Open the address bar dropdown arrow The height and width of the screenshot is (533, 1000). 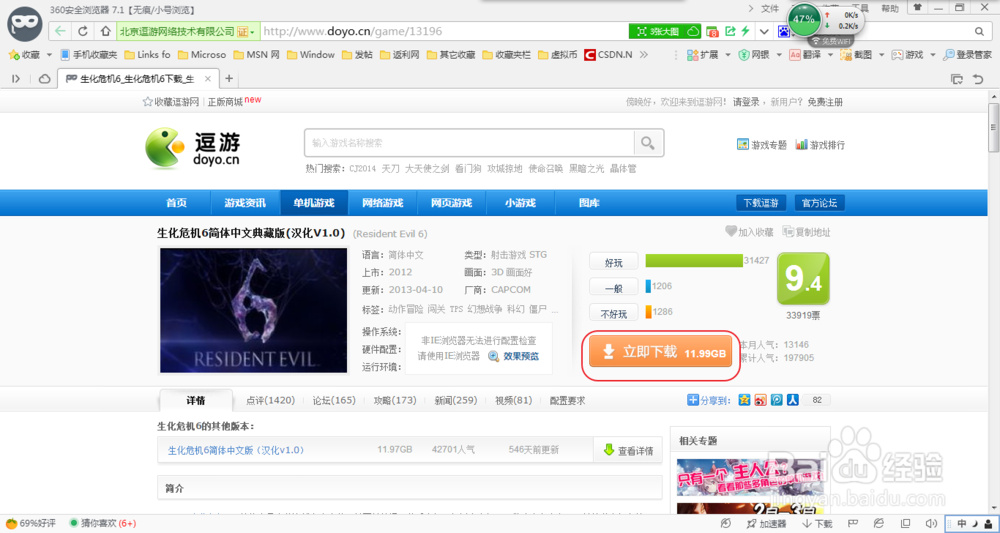pos(764,31)
